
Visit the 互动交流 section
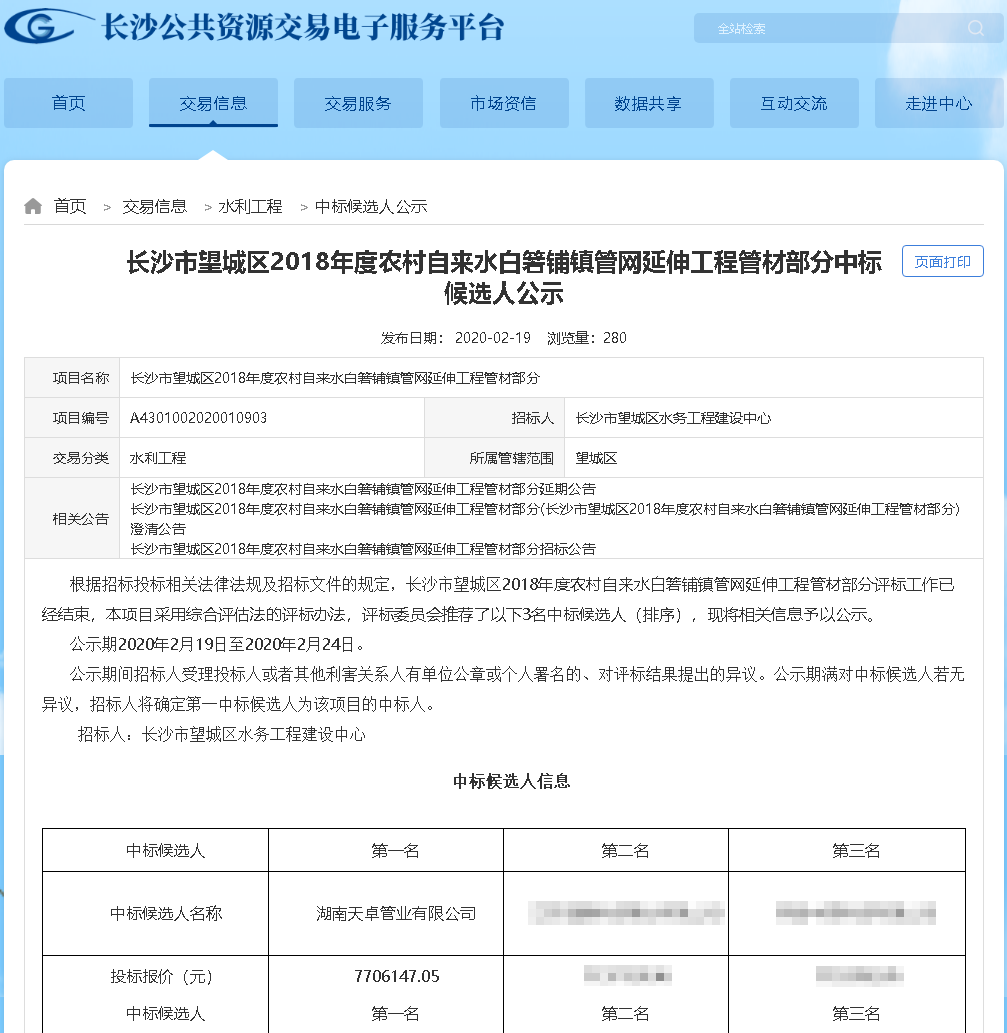pyautogui.click(x=795, y=103)
